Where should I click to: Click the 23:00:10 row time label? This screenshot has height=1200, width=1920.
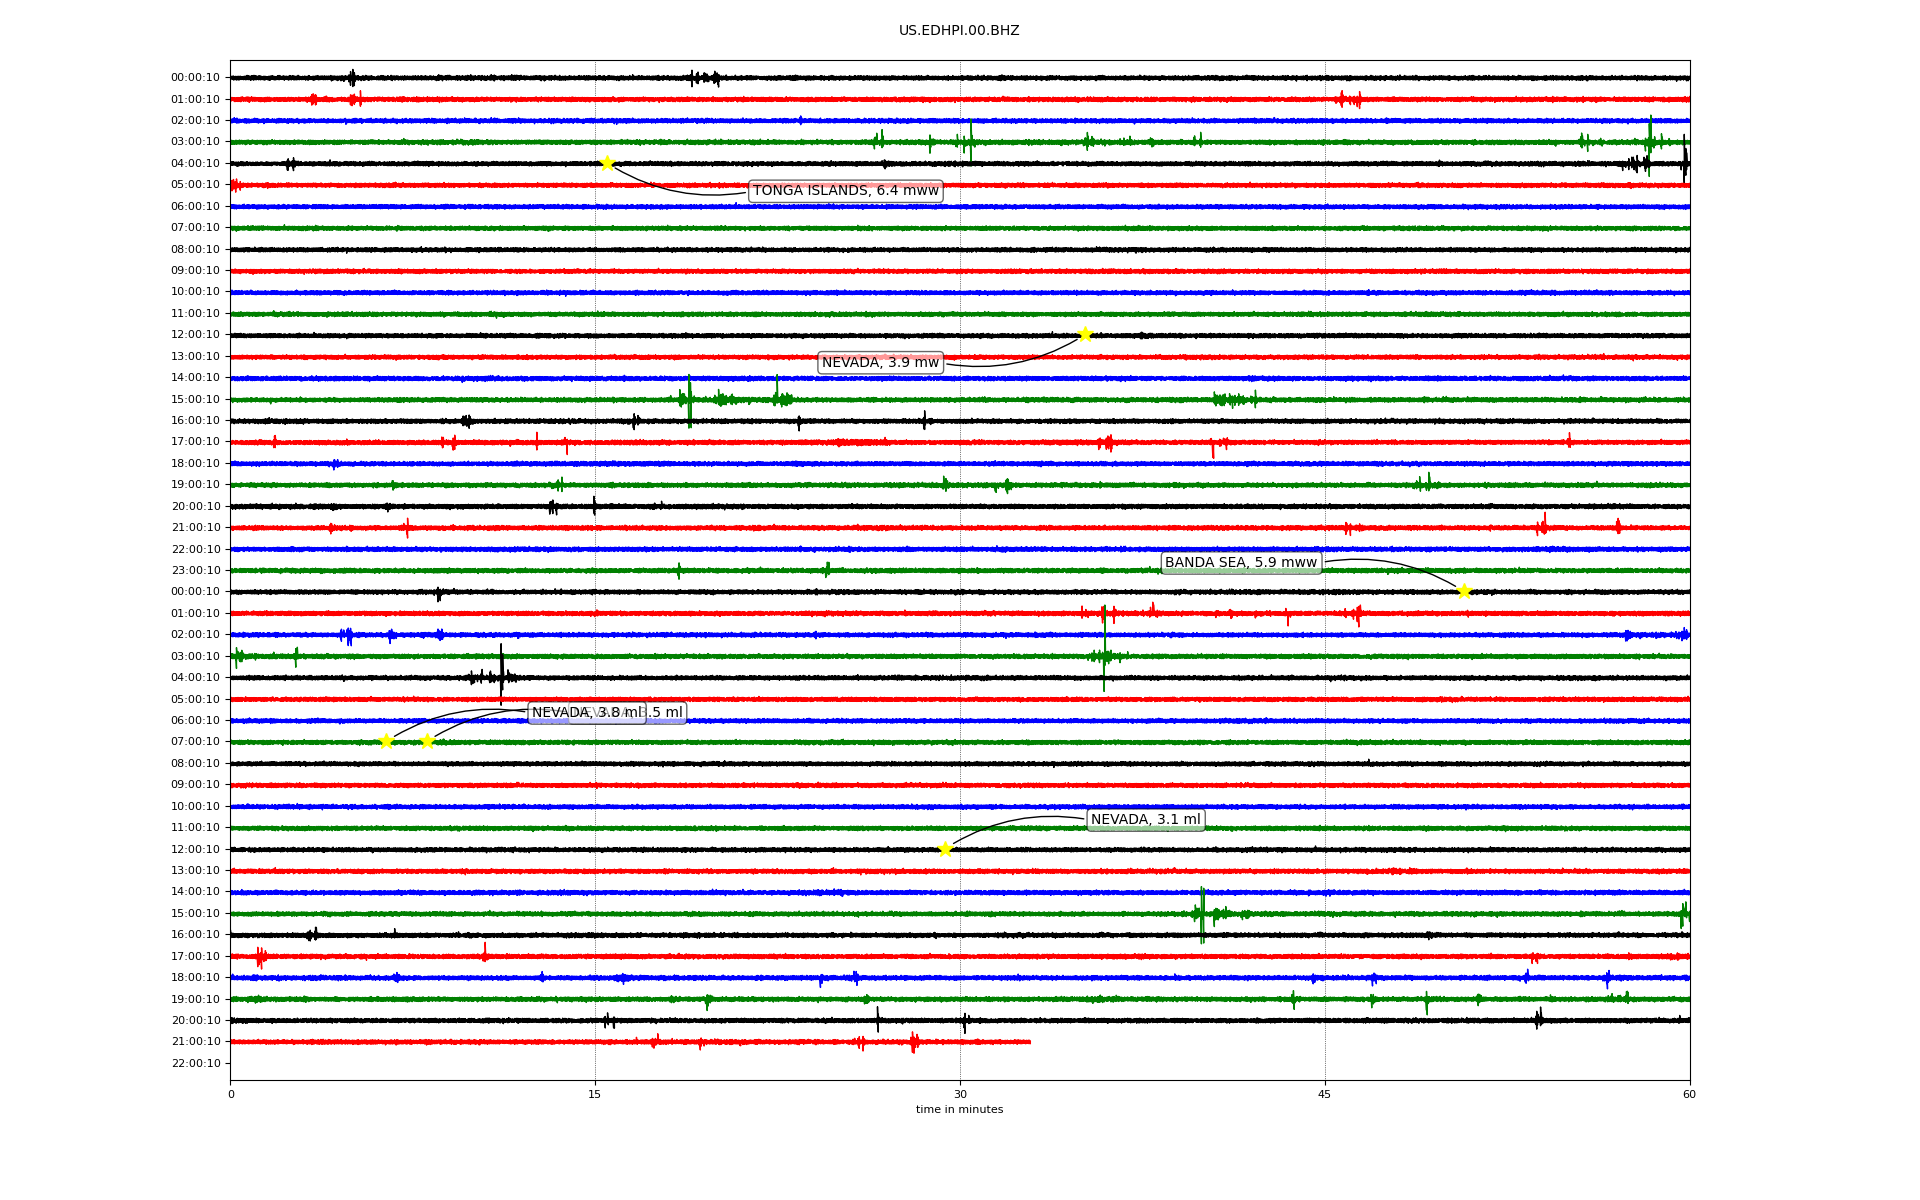click(x=195, y=570)
